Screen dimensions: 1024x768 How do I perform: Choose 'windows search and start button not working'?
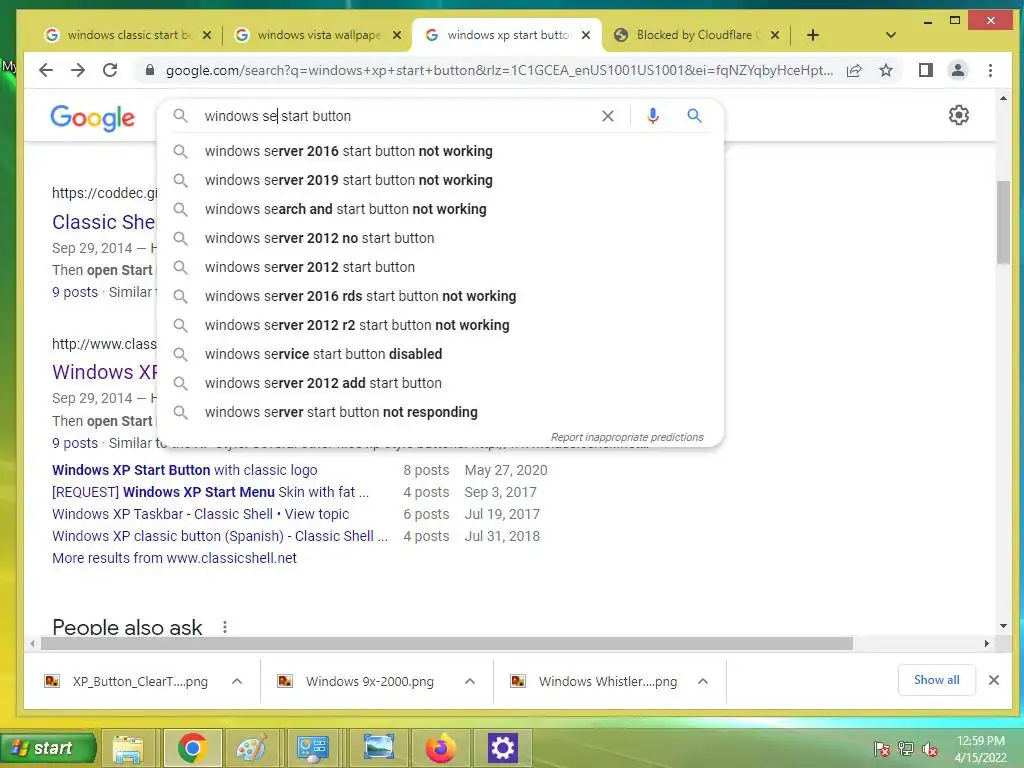[x=441, y=209]
